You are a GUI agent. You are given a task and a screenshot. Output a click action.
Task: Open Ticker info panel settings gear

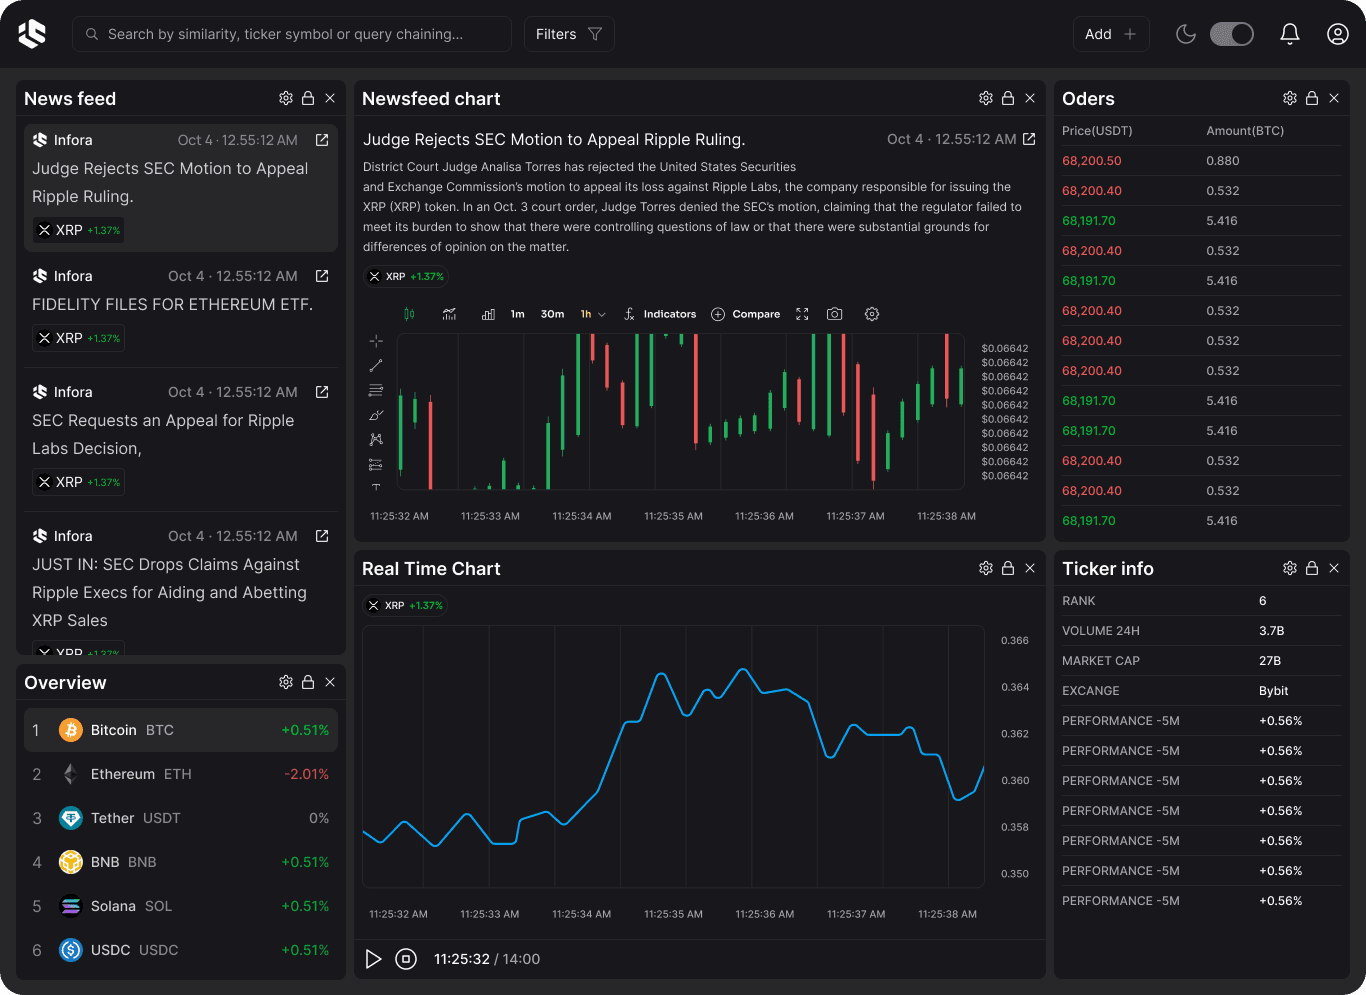1290,568
